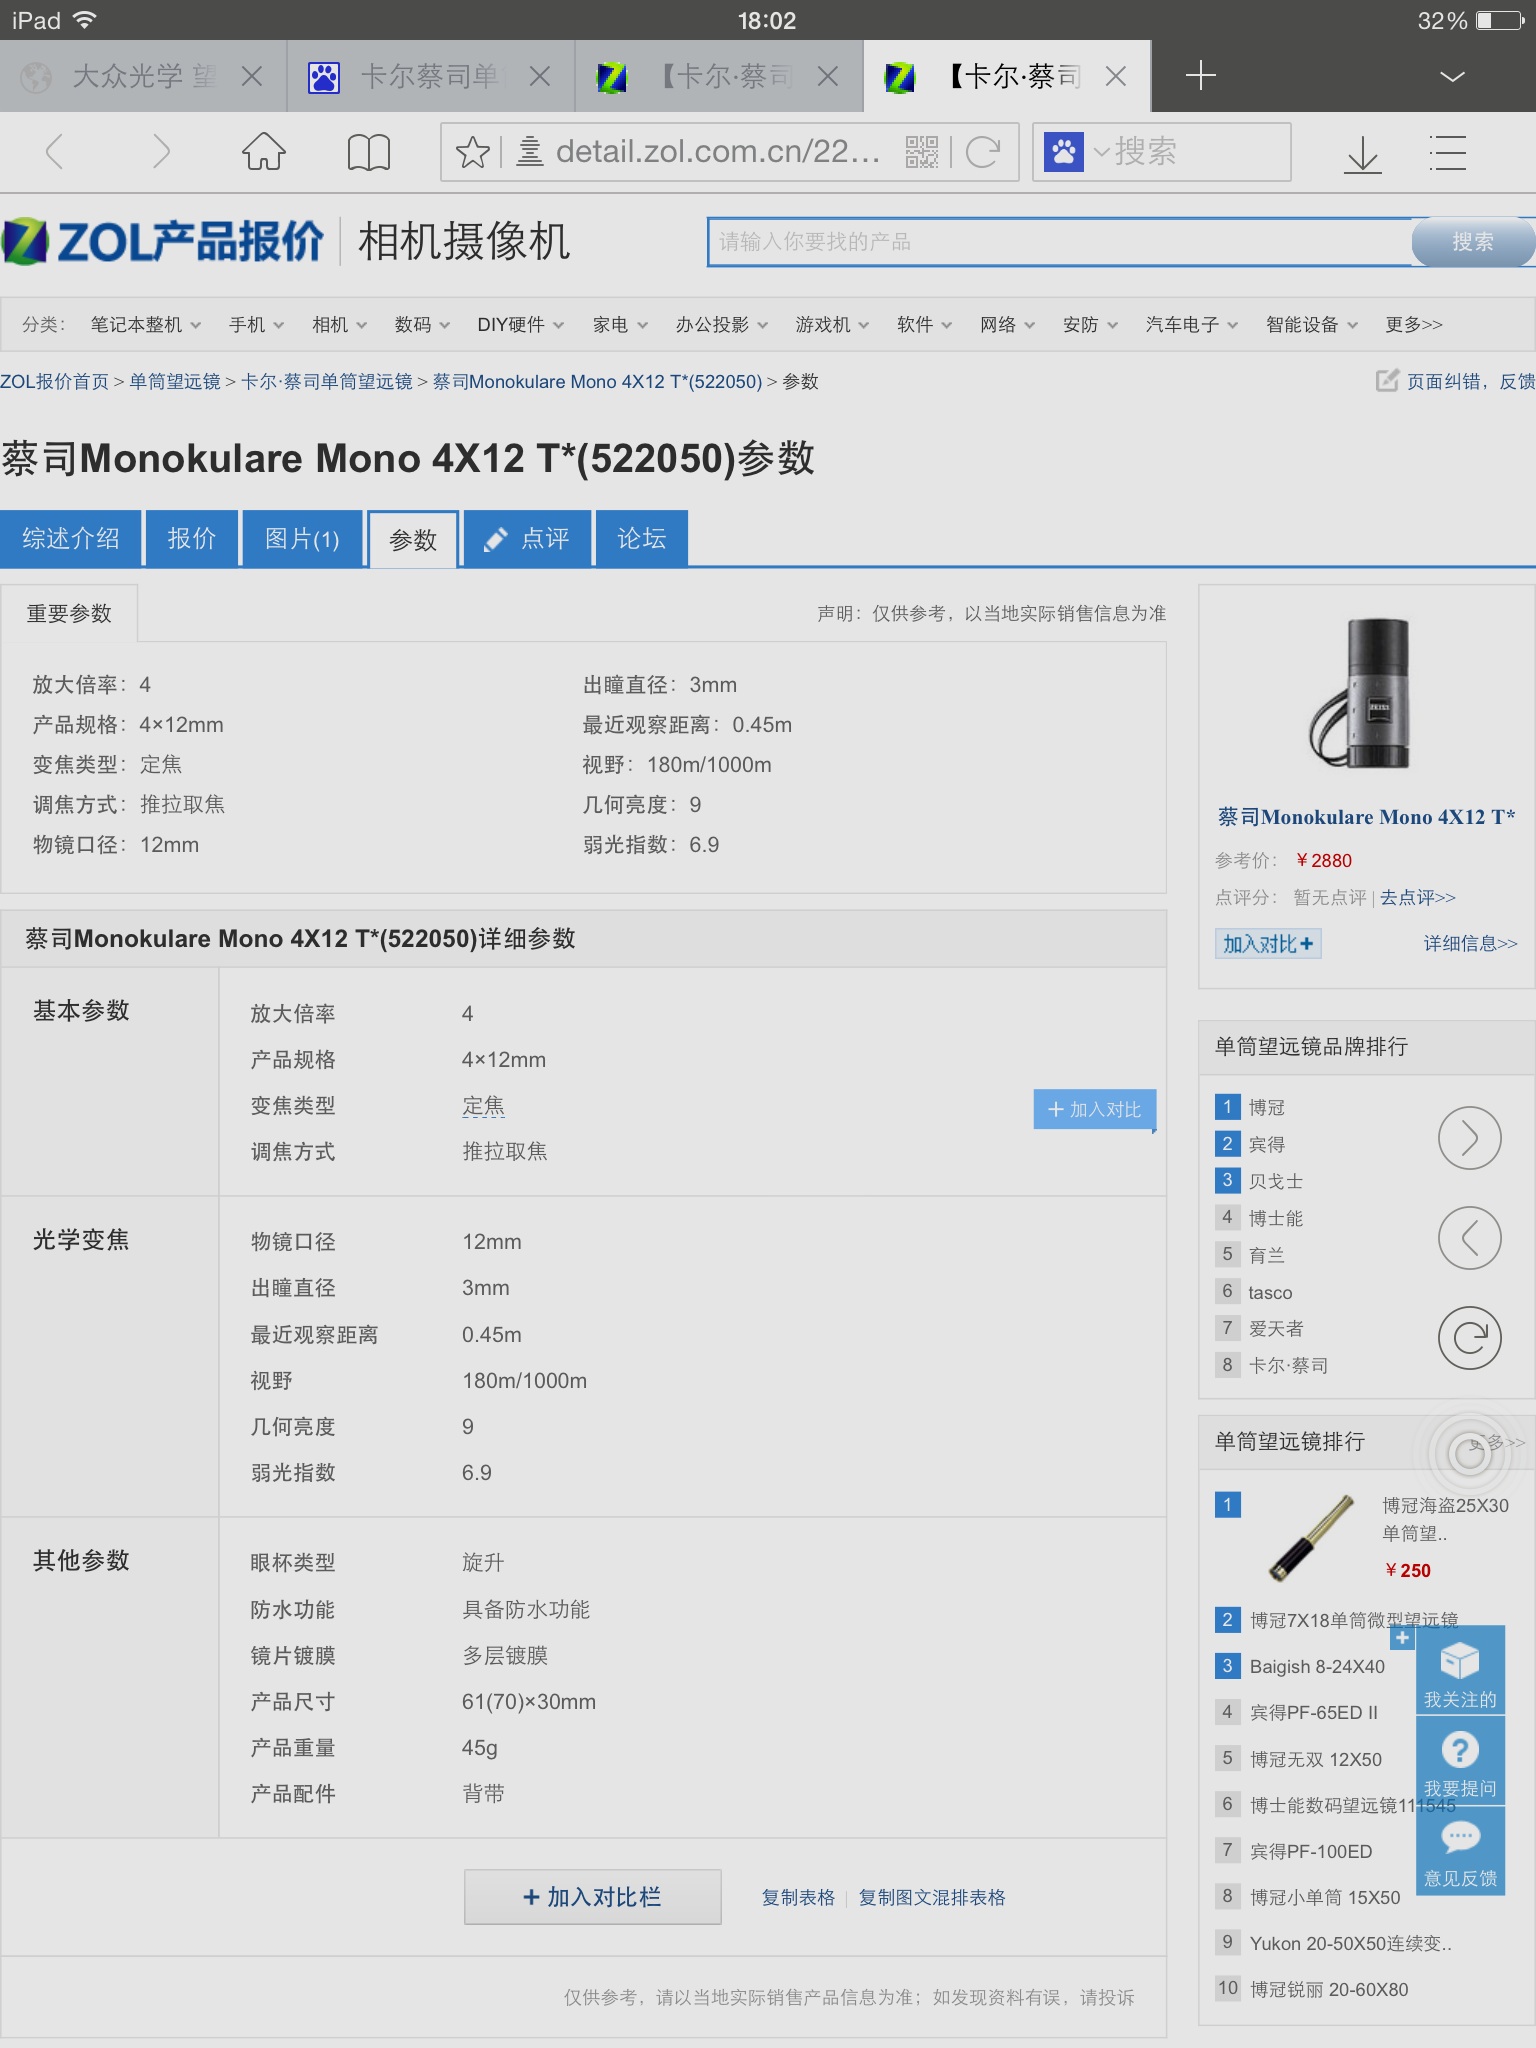Open the 蔡司Monokulare Mono 4X12 T* sidebar title link

pos(1366,817)
